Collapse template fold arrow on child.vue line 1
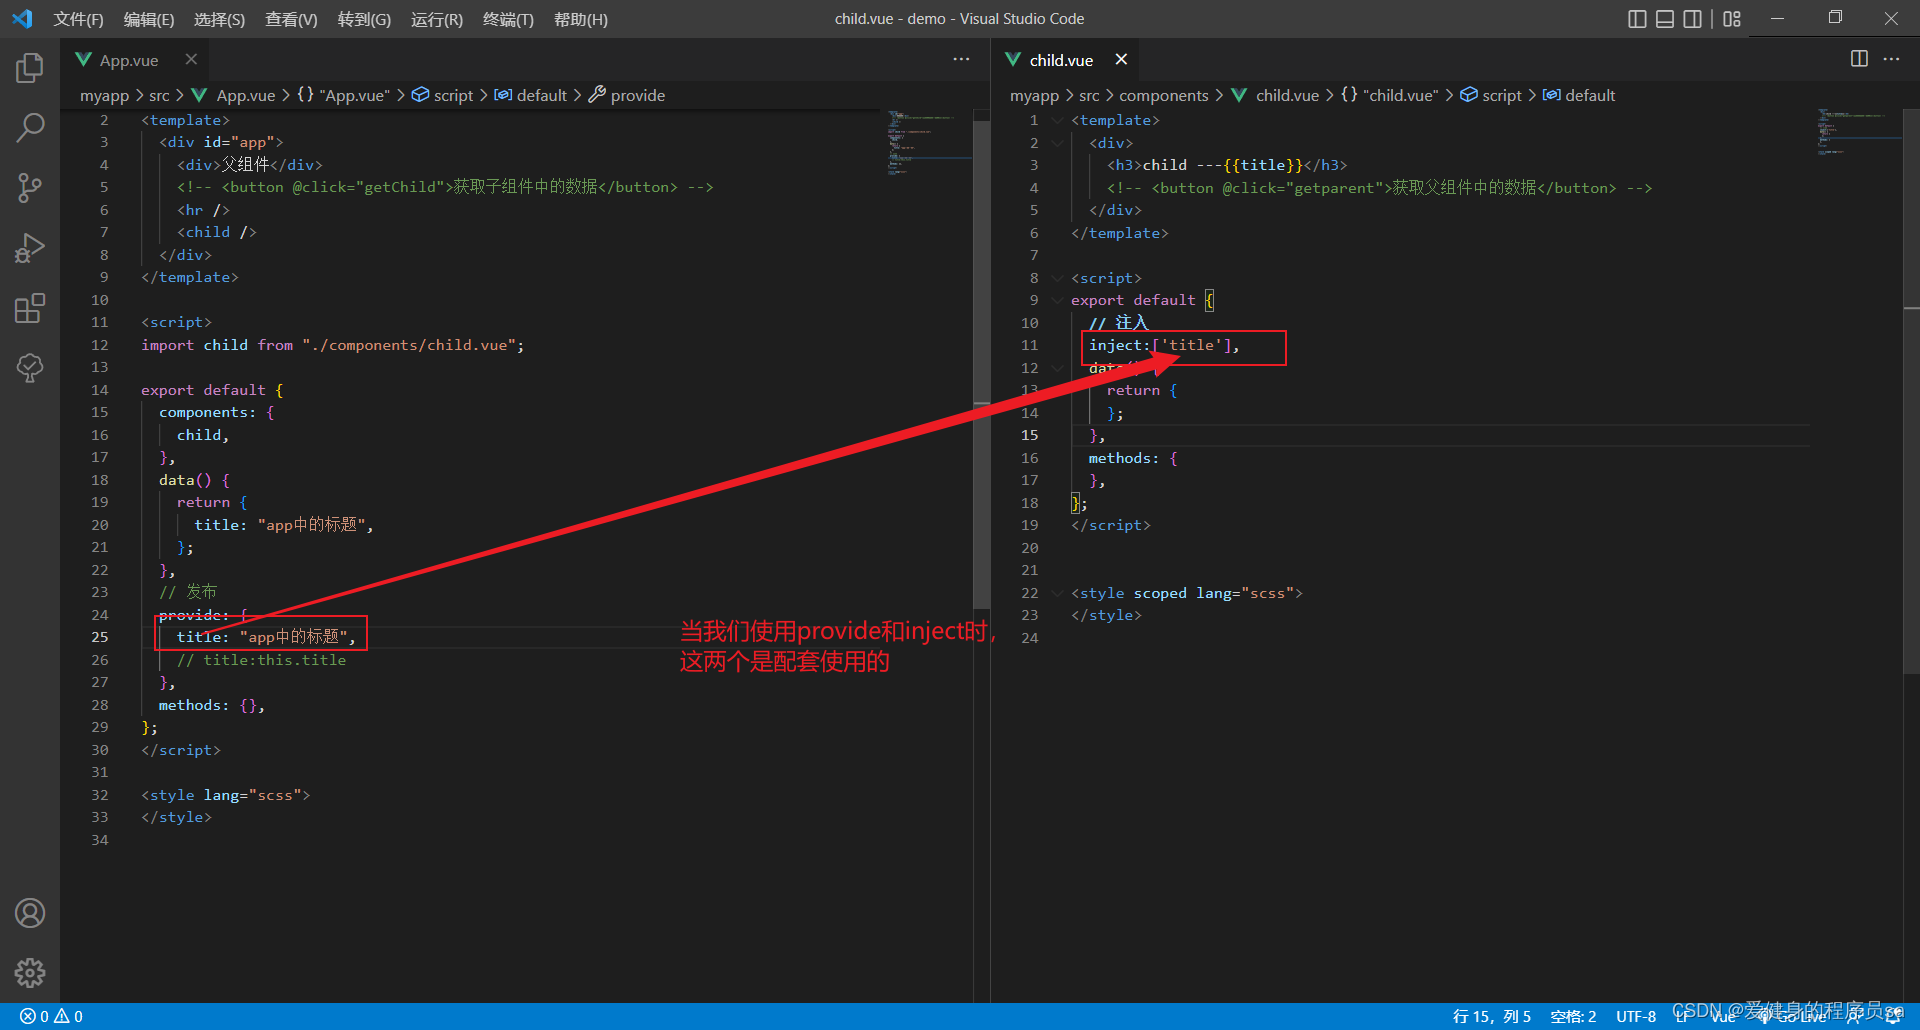1920x1030 pixels. [x=1057, y=120]
